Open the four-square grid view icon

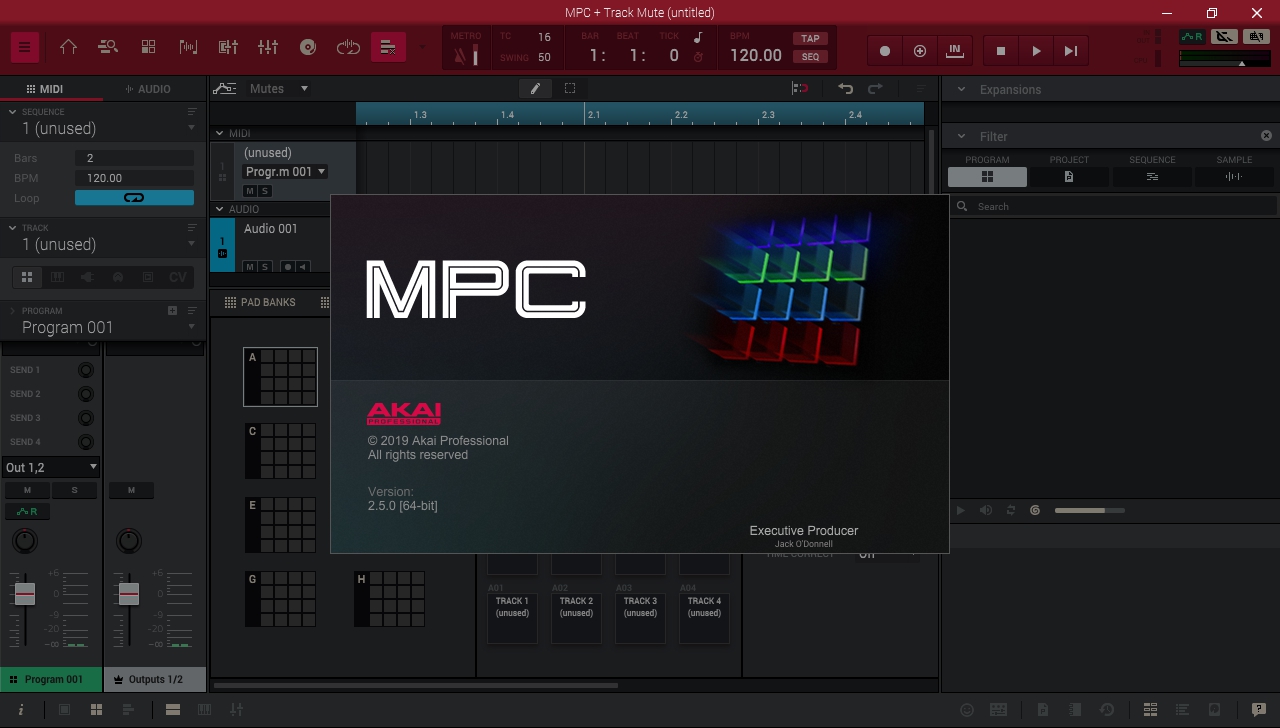click(148, 47)
